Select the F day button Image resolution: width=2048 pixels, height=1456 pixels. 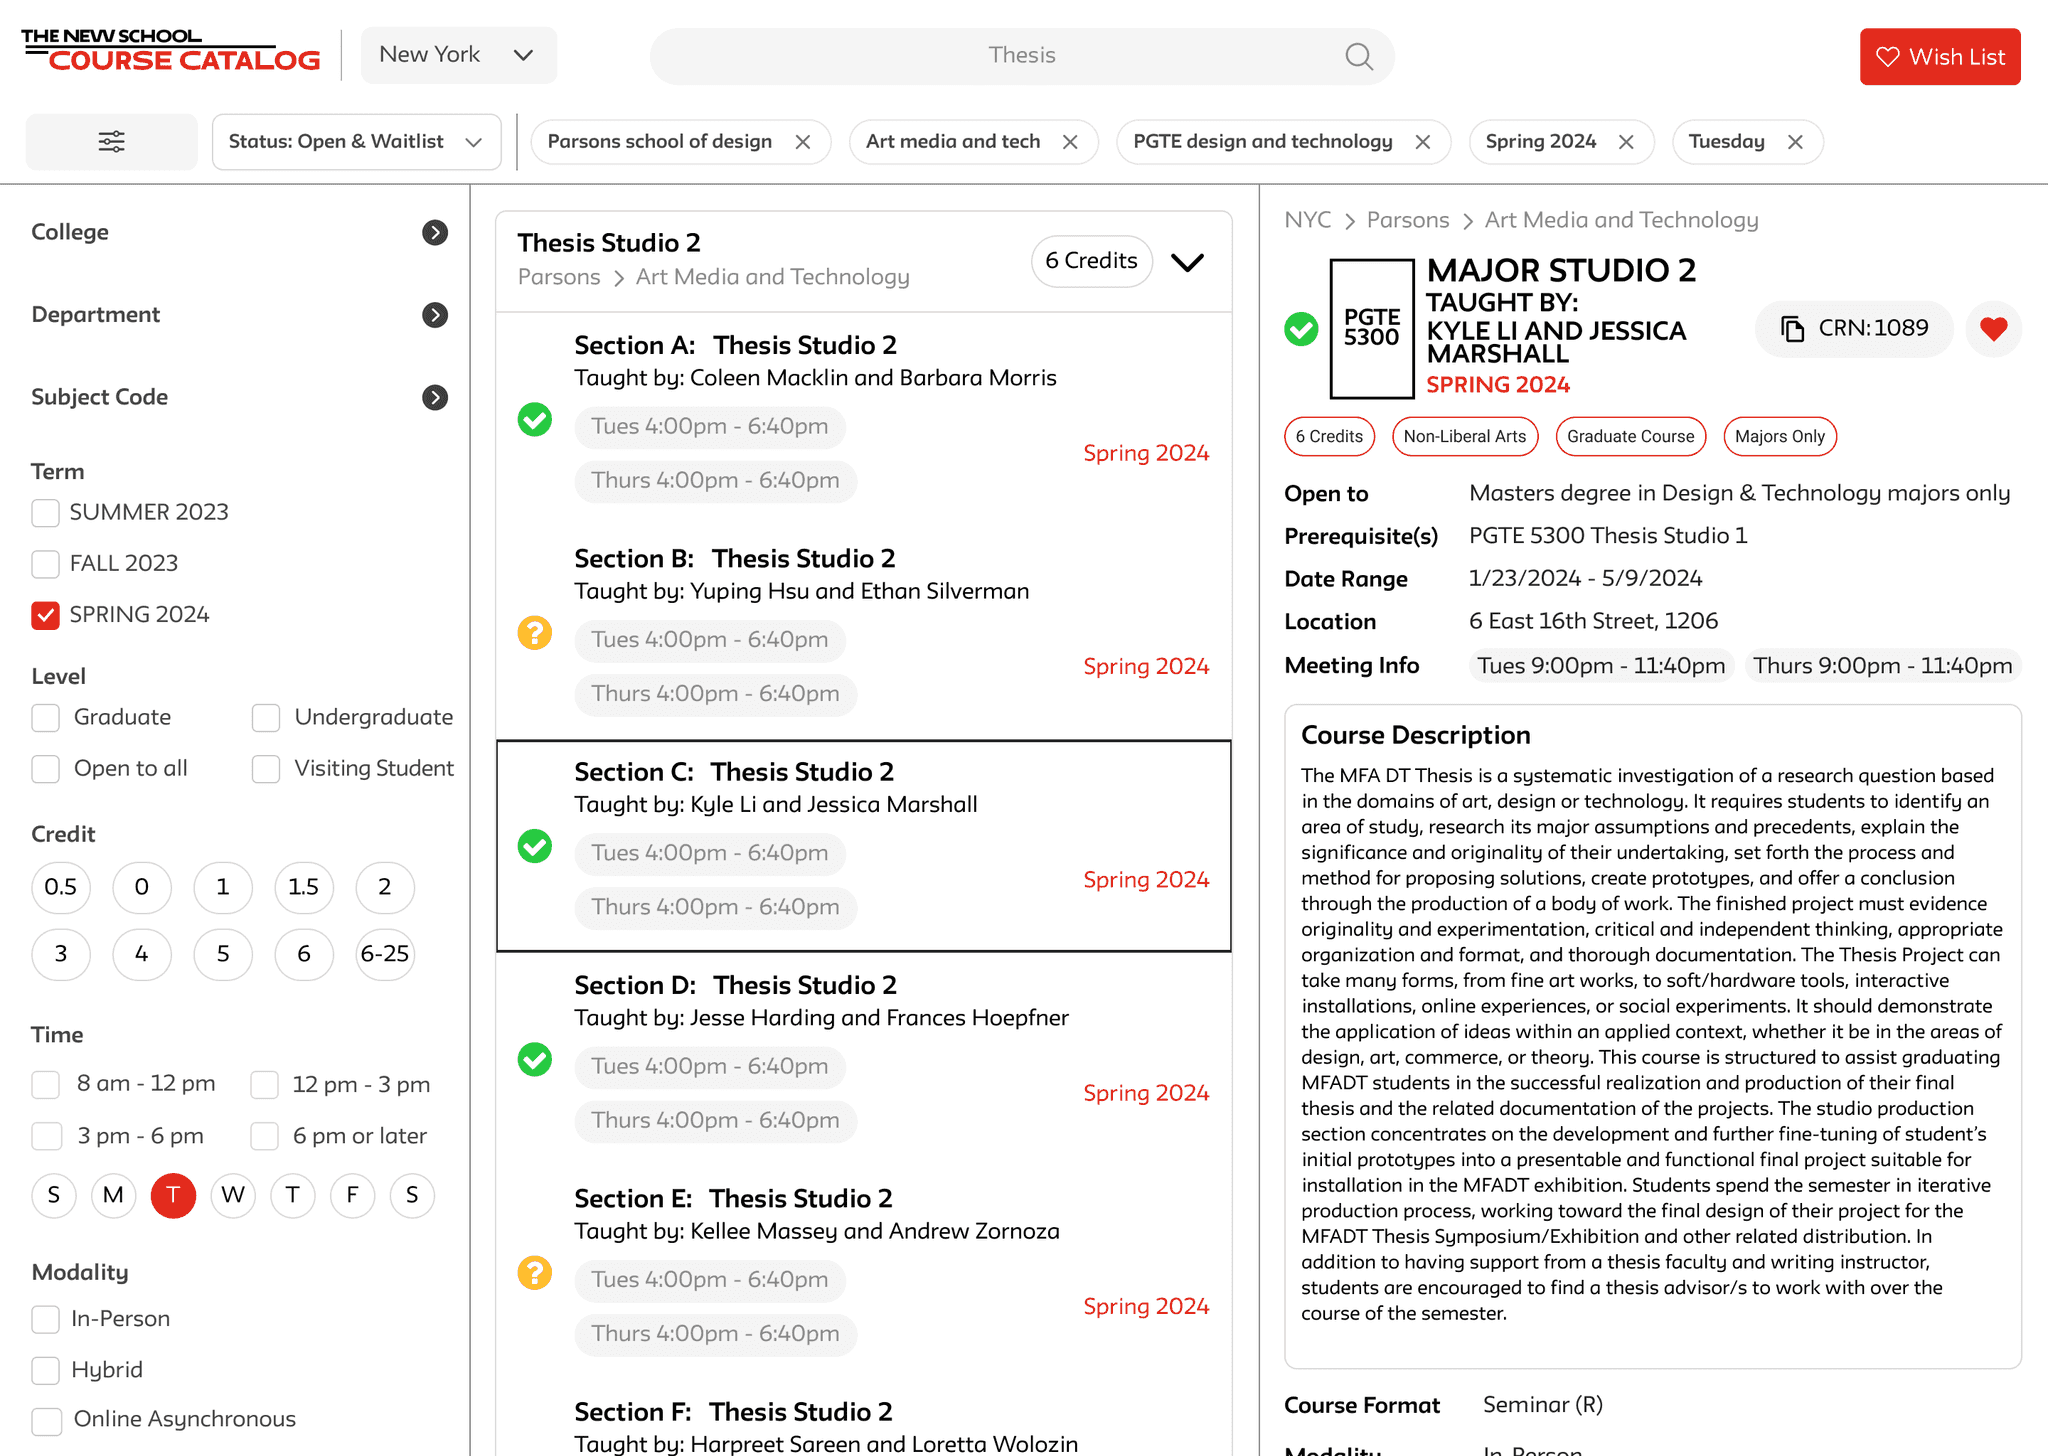pyautogui.click(x=352, y=1195)
